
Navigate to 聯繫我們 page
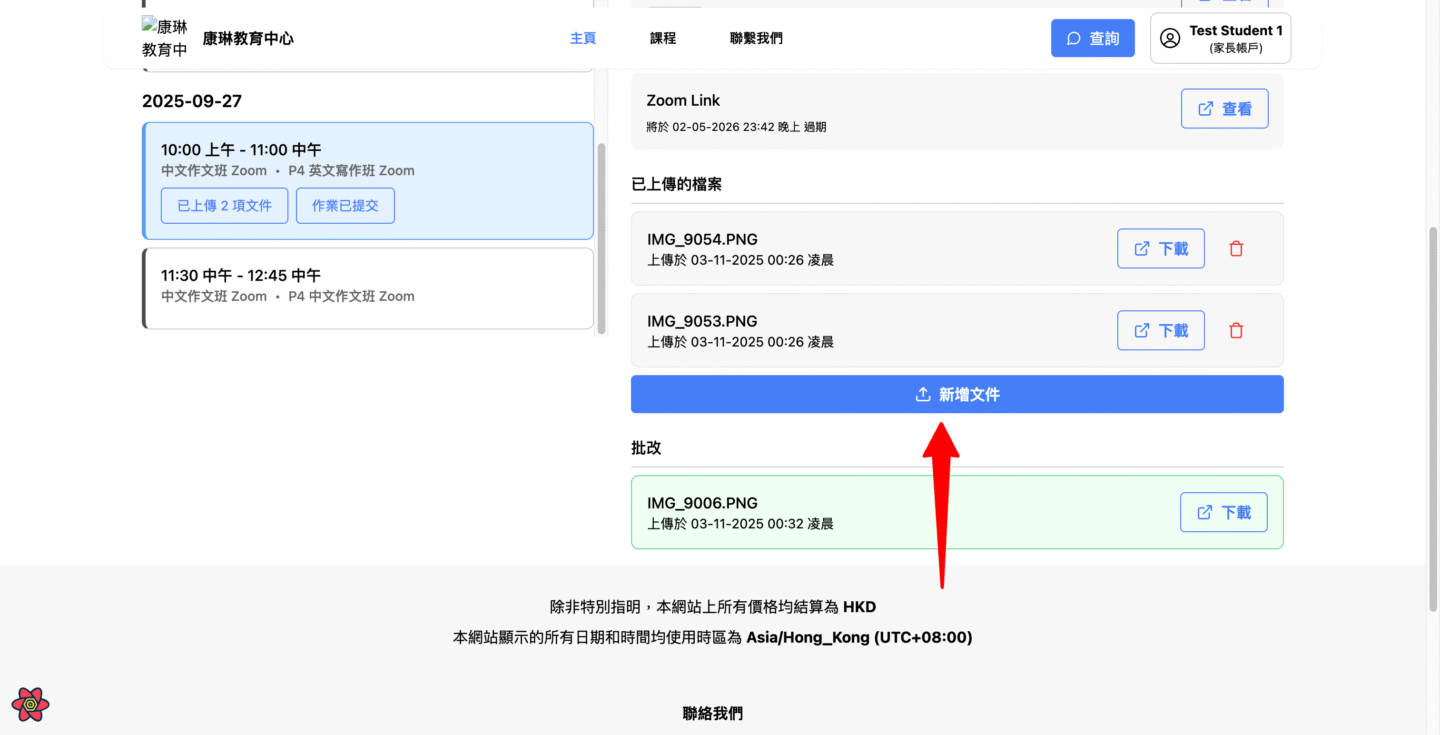click(x=756, y=38)
